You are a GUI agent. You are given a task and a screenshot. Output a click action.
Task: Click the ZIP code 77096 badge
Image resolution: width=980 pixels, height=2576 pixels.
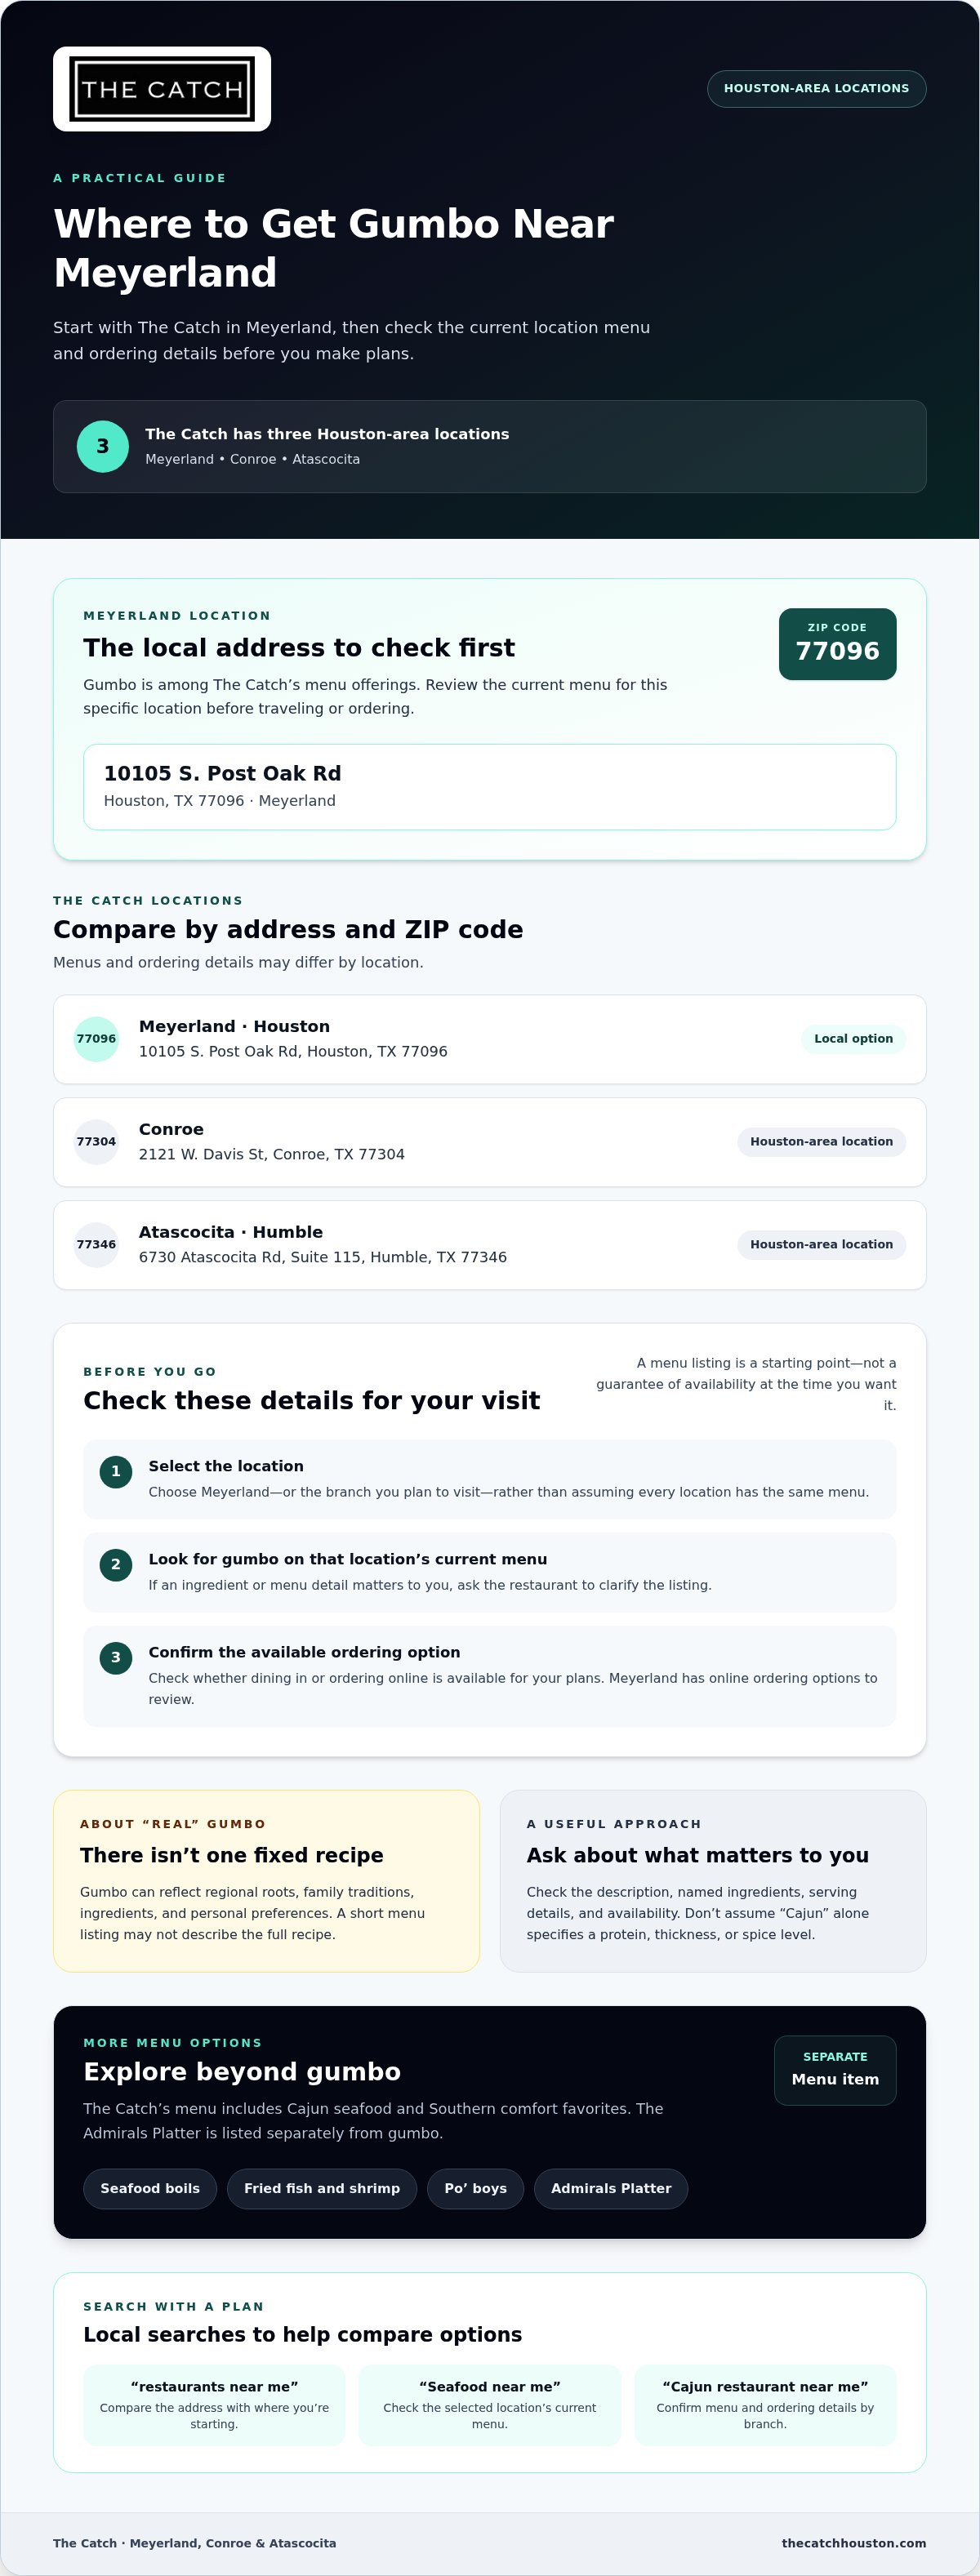coord(837,644)
